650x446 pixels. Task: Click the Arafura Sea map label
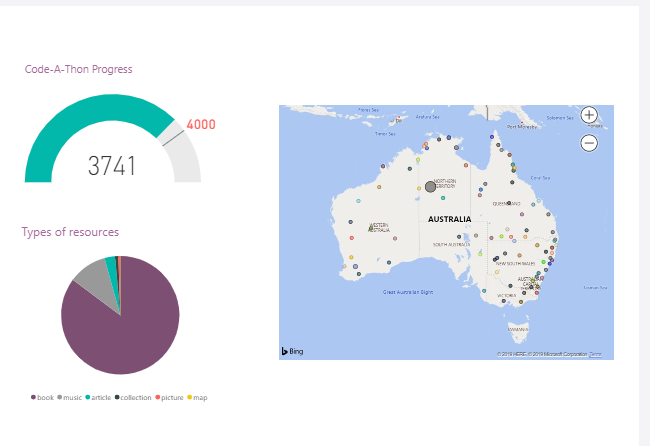[x=427, y=117]
